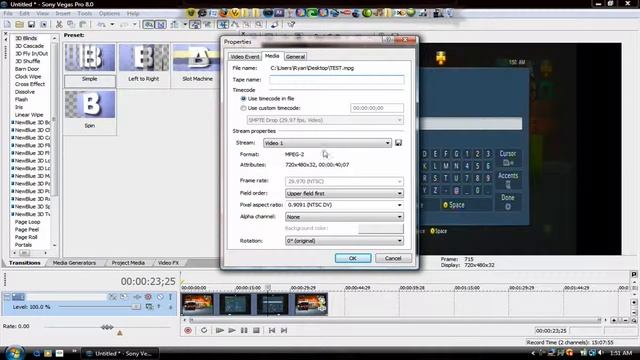The height and width of the screenshot is (360, 640).
Task: Redo the action via toolbar arrow
Action: 124,24
